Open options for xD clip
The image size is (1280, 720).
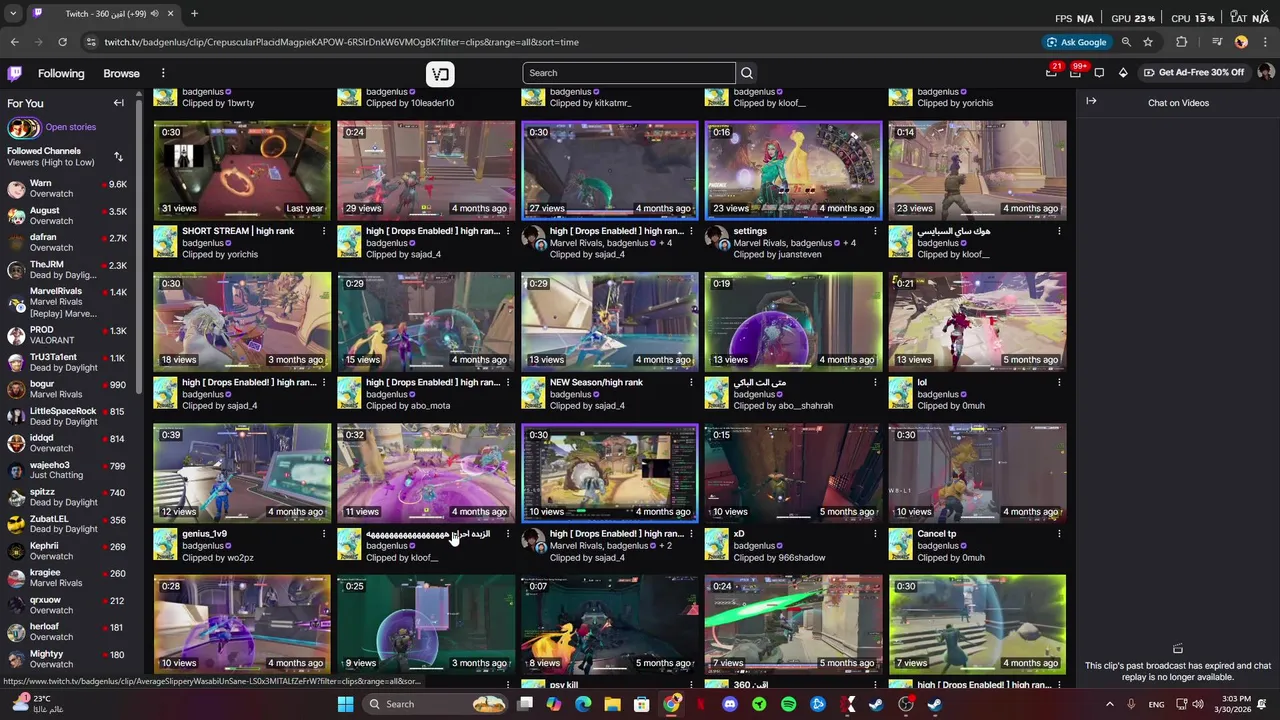point(875,534)
